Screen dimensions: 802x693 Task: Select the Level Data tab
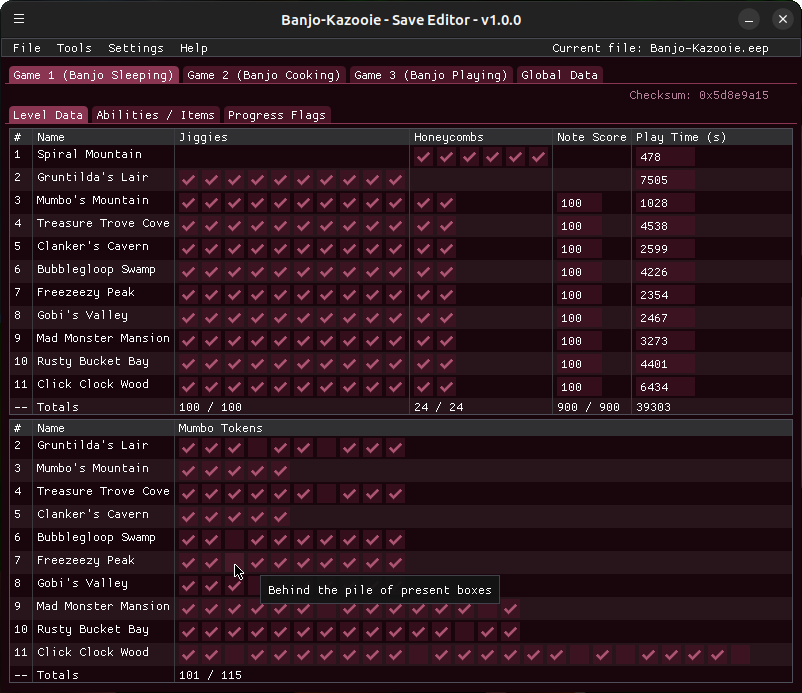48,115
